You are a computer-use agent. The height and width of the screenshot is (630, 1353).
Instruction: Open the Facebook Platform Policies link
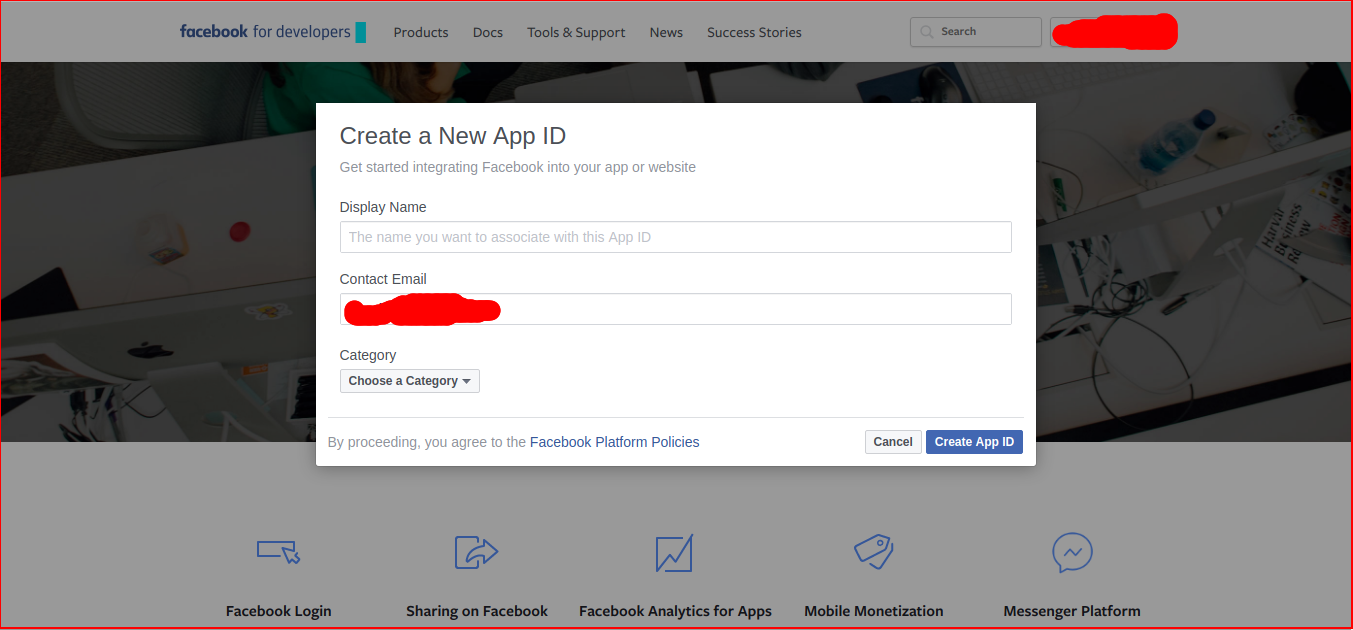coord(615,442)
